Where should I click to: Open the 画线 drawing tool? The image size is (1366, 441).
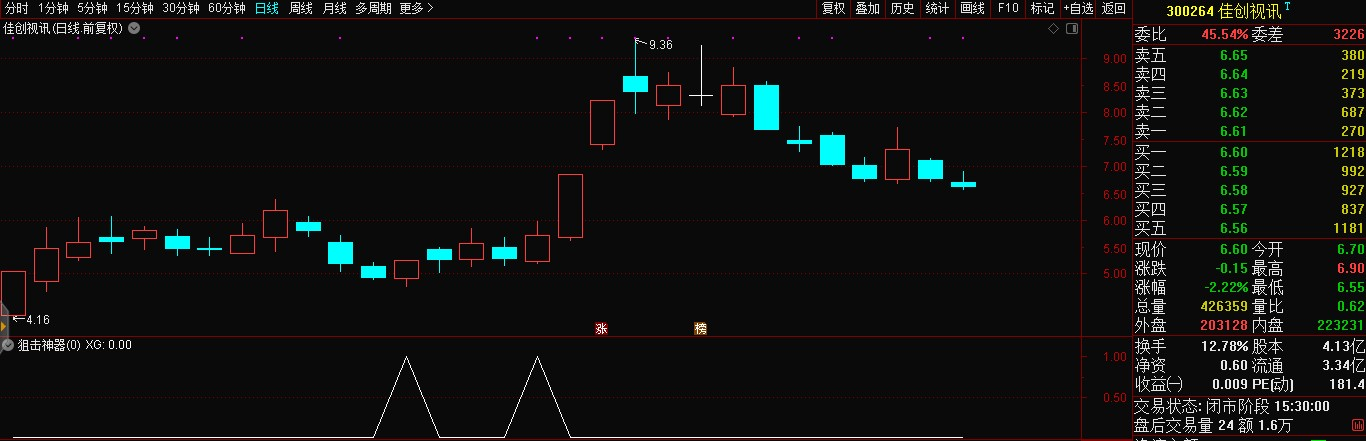pyautogui.click(x=972, y=8)
